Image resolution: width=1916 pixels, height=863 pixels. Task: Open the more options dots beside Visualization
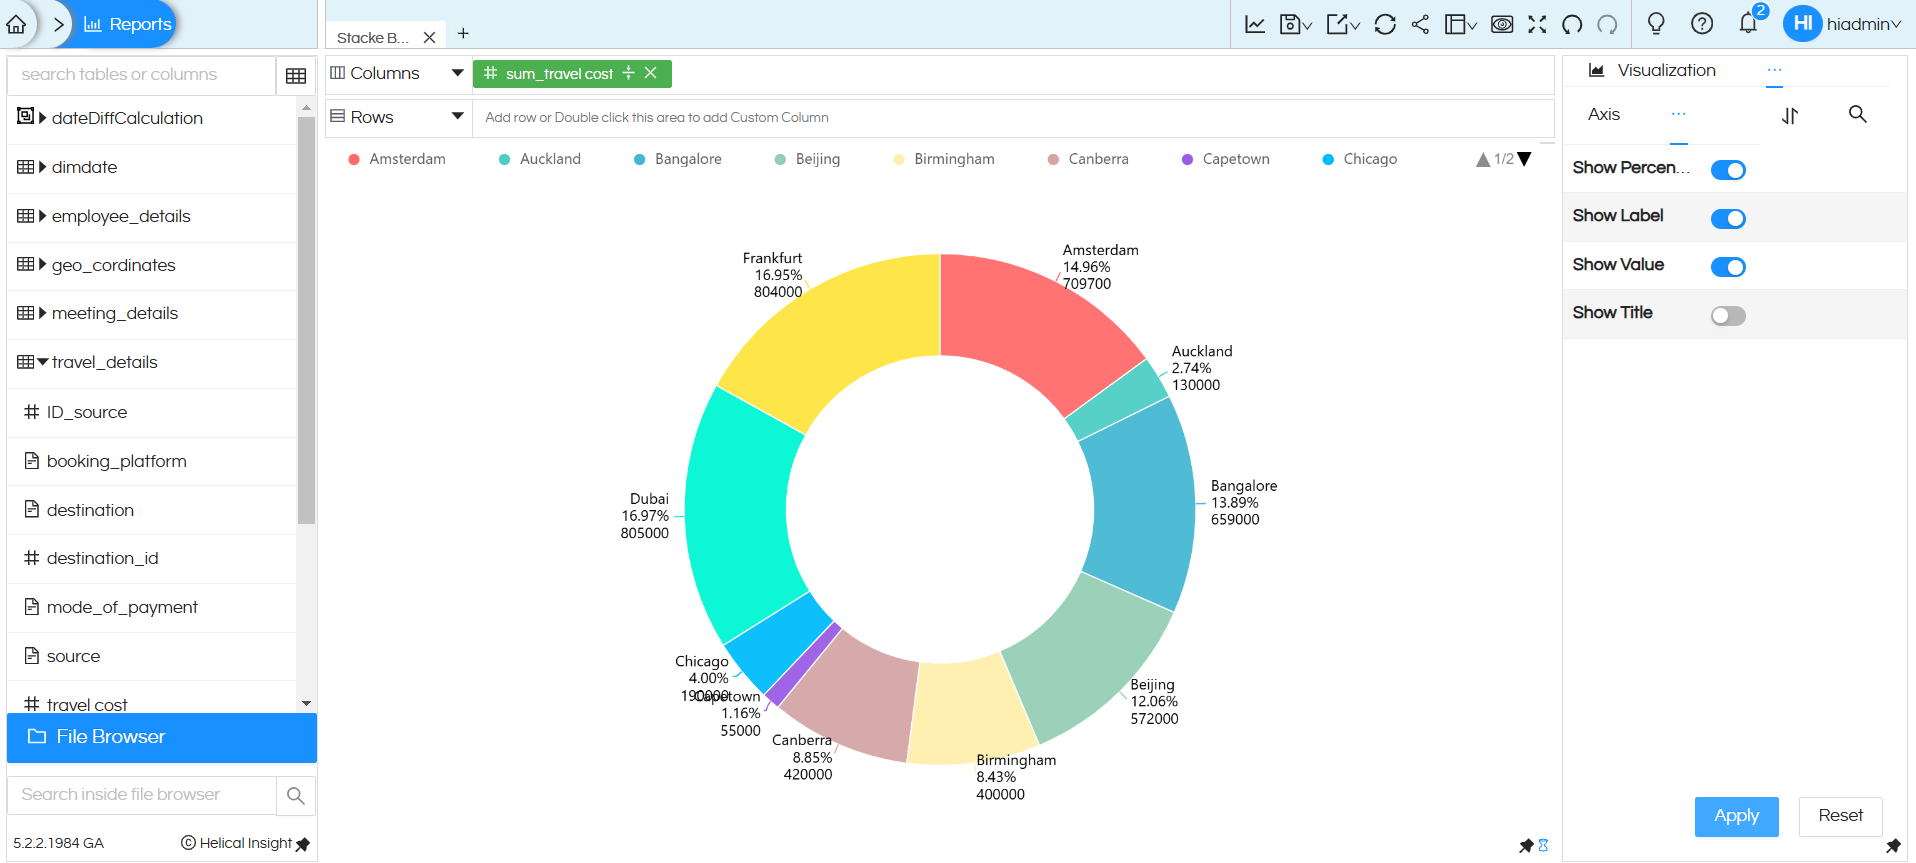(x=1775, y=70)
